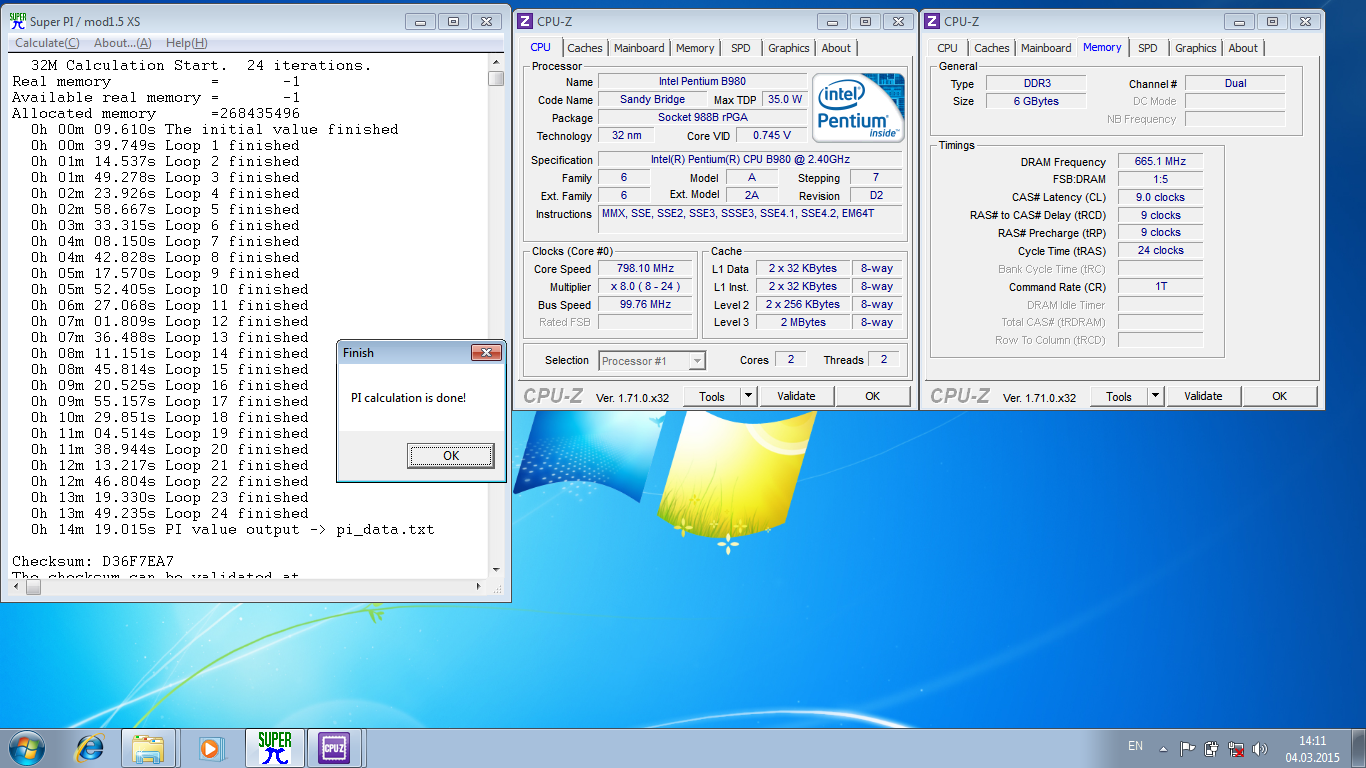
Task: Click CAS# Latency value 9.0 clocks
Action: tap(1160, 198)
